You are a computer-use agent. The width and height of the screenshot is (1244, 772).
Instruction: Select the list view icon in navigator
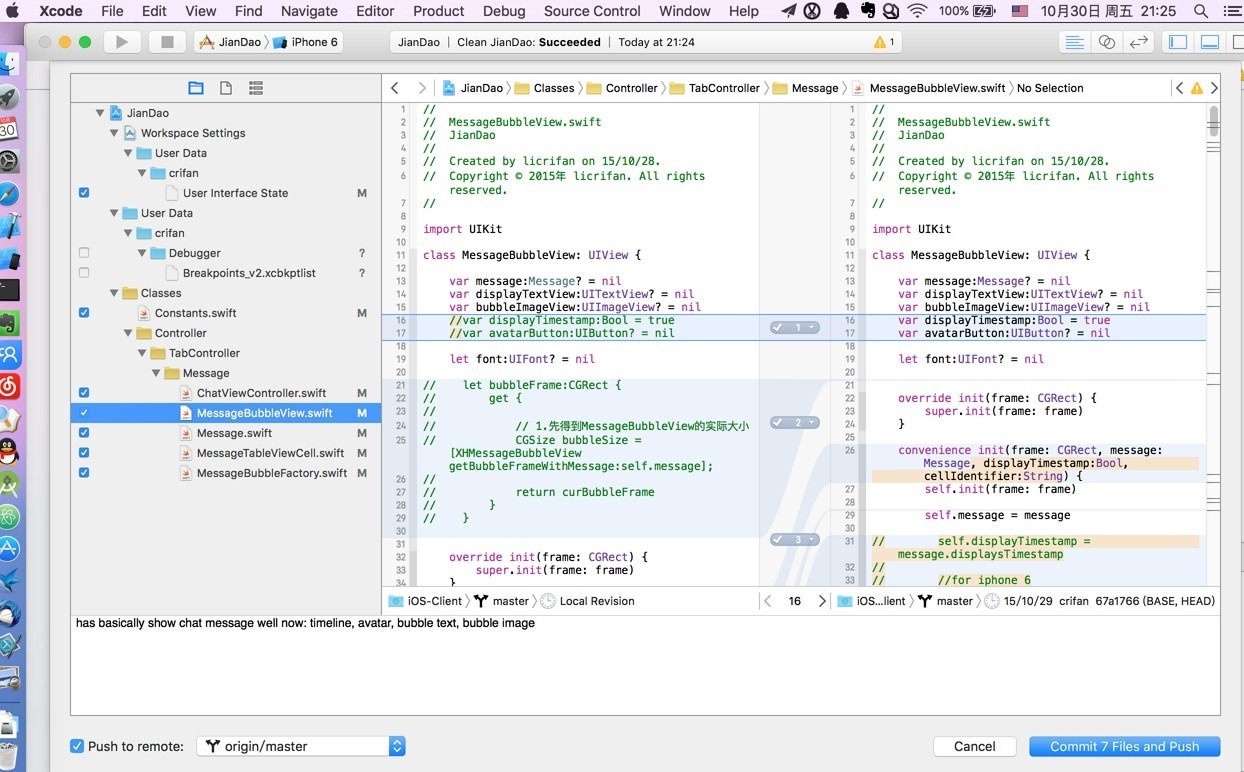(256, 88)
